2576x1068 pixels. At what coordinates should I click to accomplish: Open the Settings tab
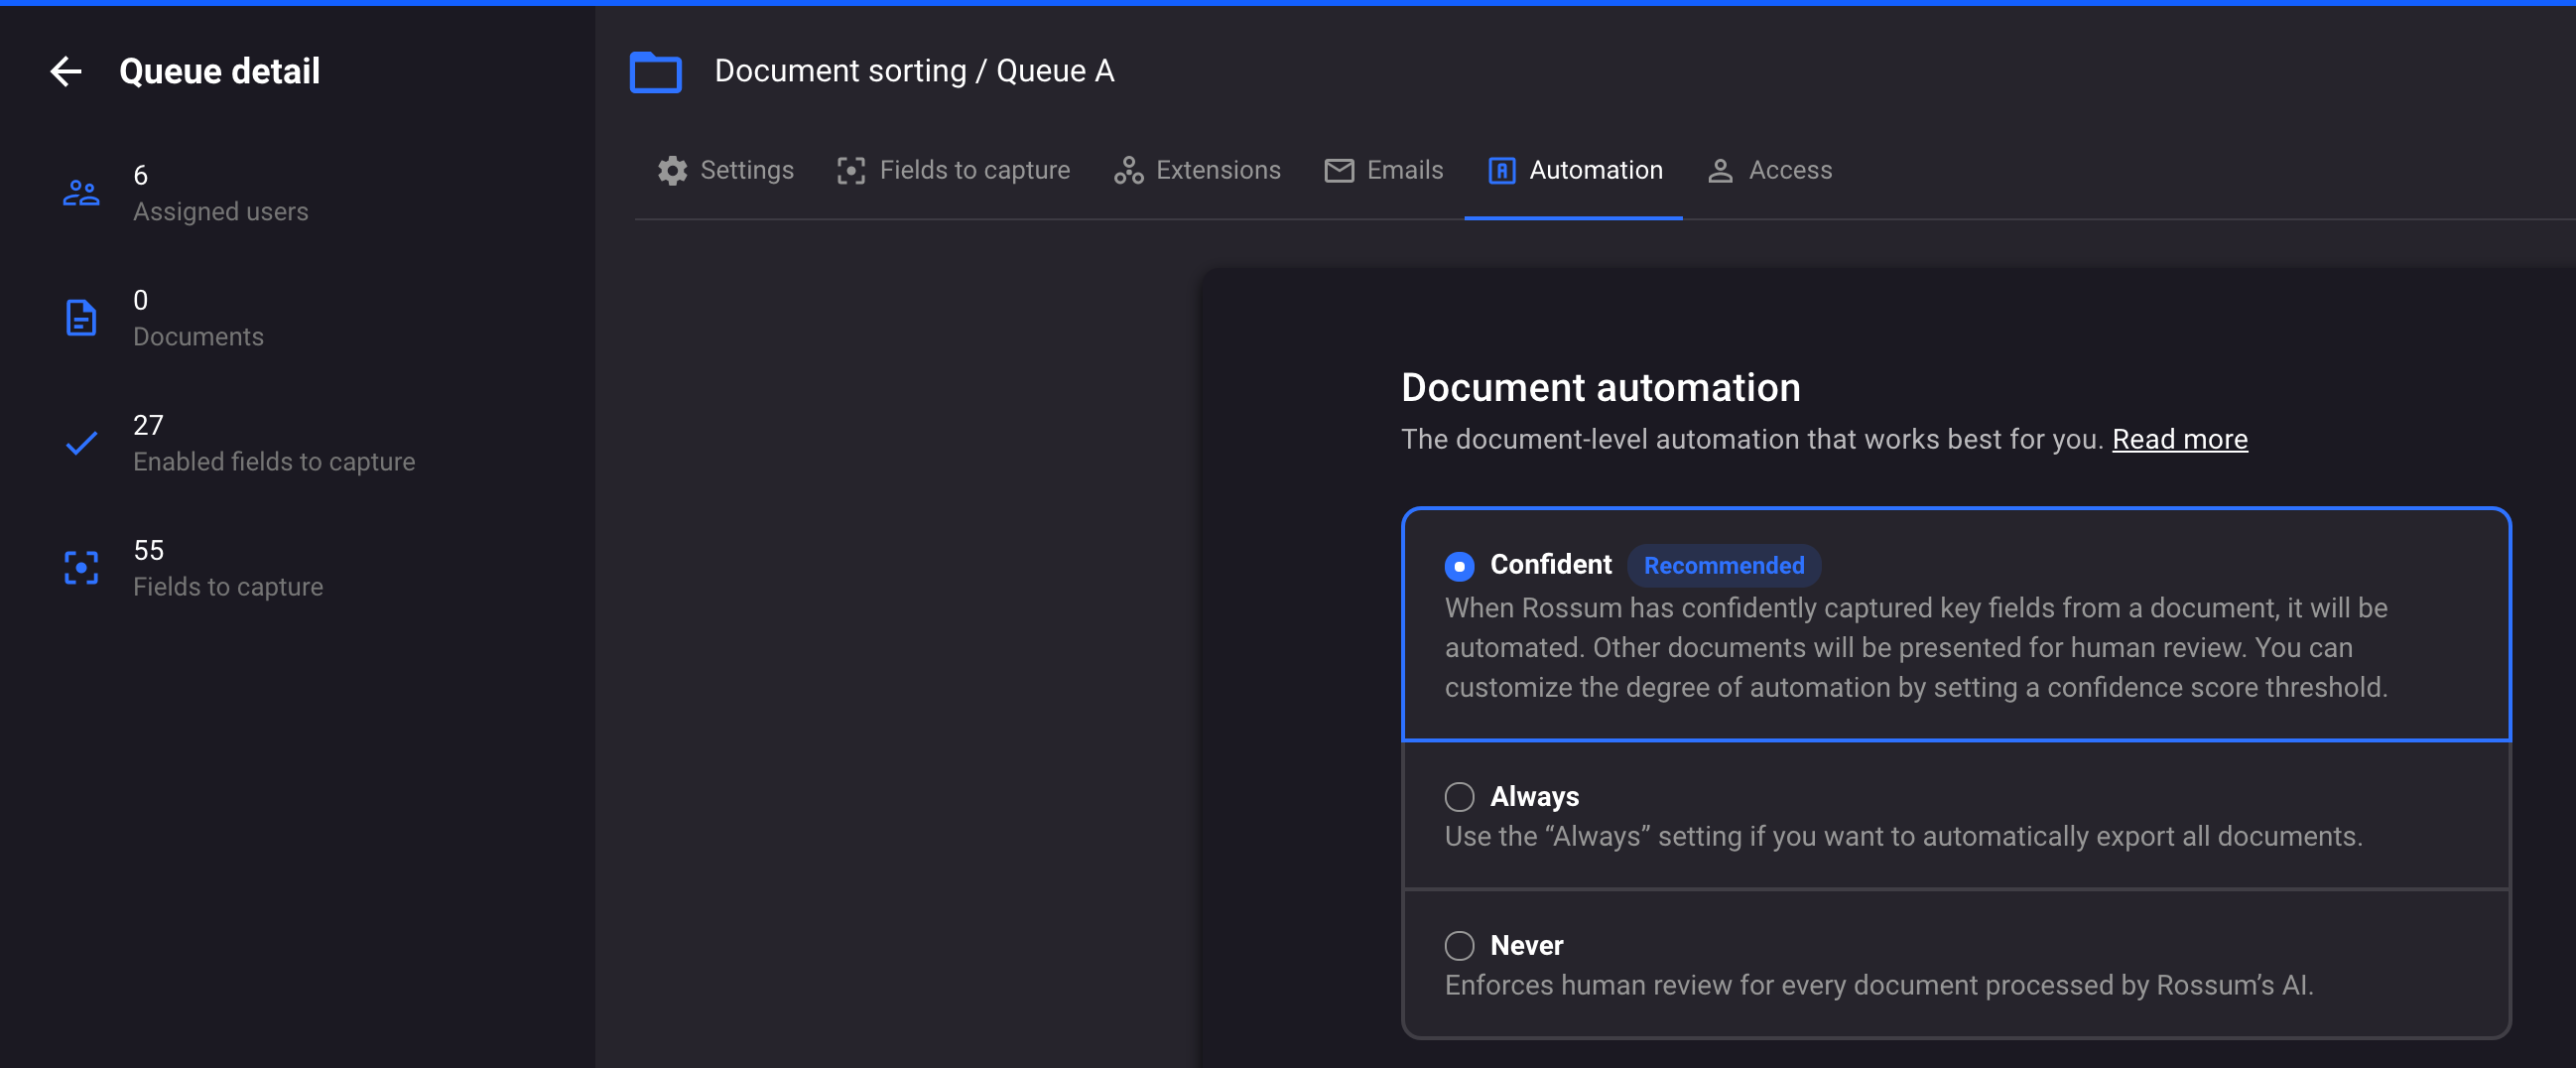coord(726,171)
